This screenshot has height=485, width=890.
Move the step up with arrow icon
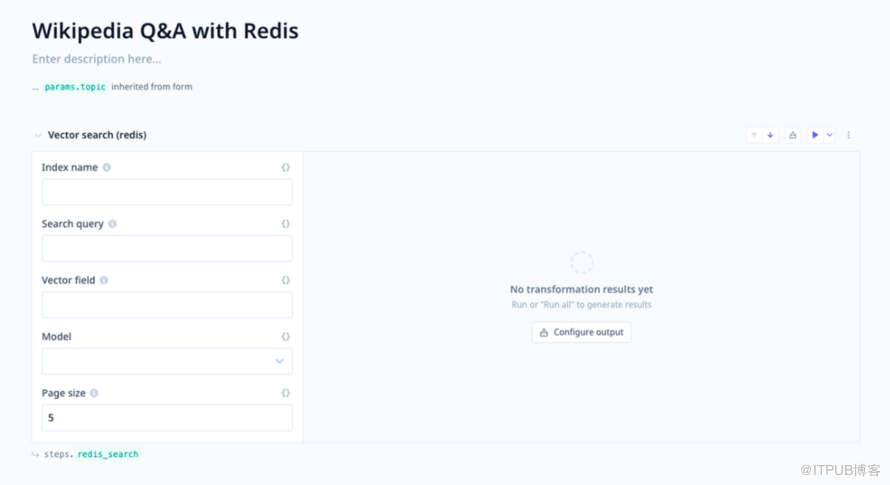coord(754,135)
